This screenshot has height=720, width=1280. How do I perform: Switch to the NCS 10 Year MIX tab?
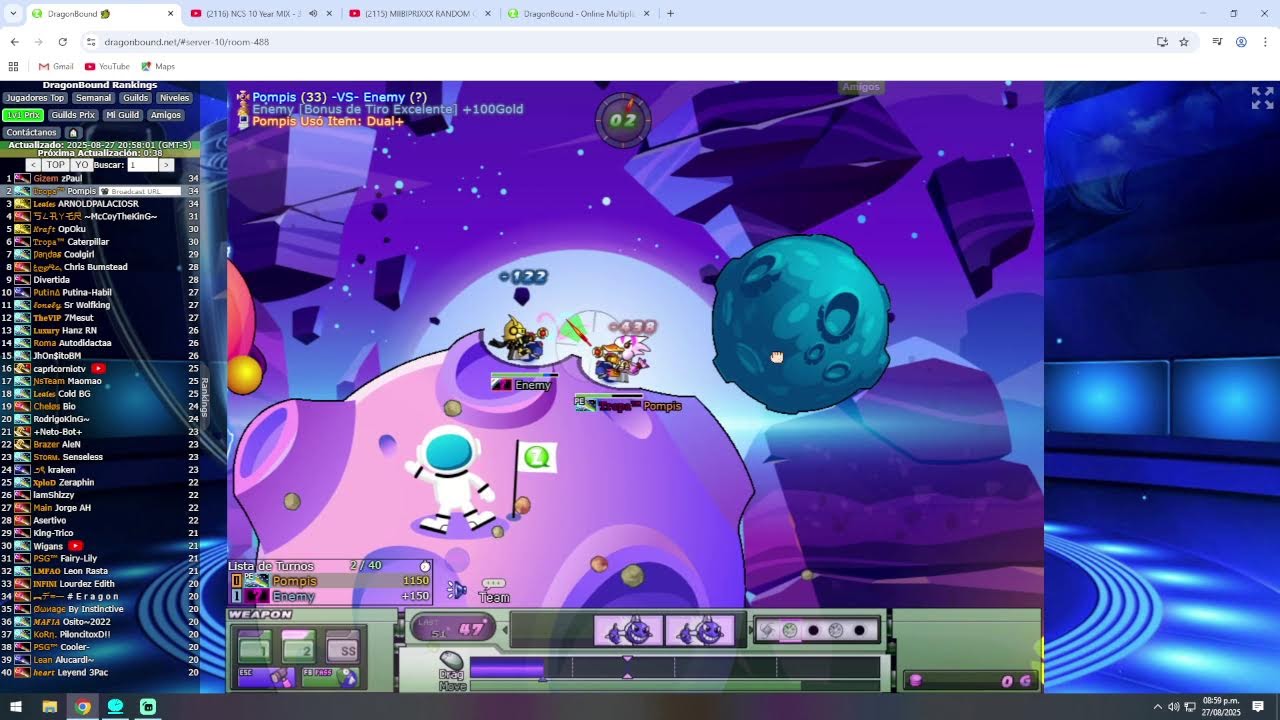tap(262, 14)
